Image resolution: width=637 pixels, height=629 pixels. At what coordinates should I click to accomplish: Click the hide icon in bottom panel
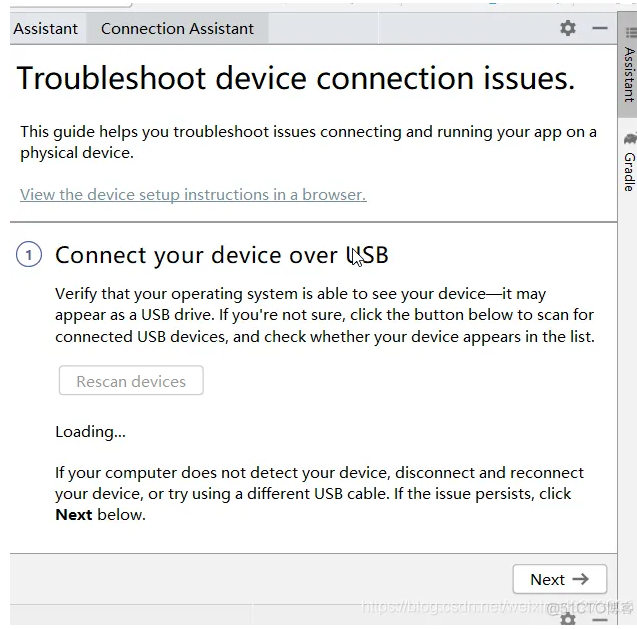coord(600,620)
